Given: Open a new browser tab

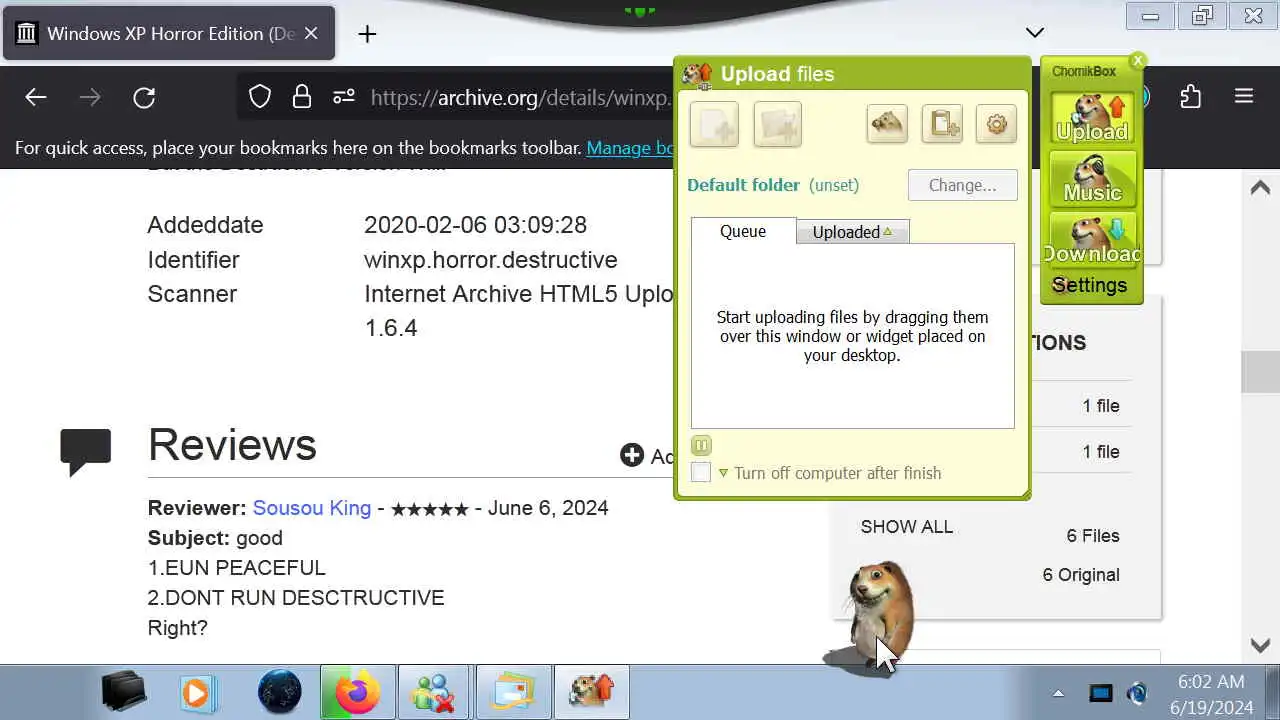Looking at the screenshot, I should coord(367,34).
